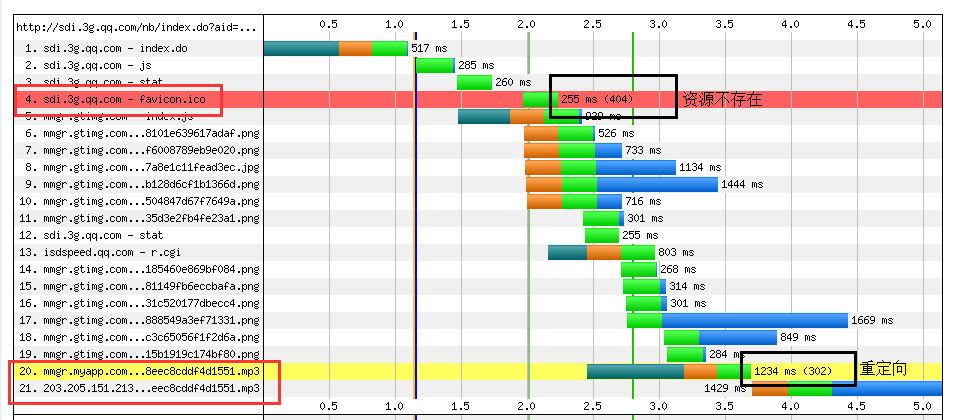954x420 pixels.
Task: Click the 1134 ms duration label
Action: click(x=700, y=167)
